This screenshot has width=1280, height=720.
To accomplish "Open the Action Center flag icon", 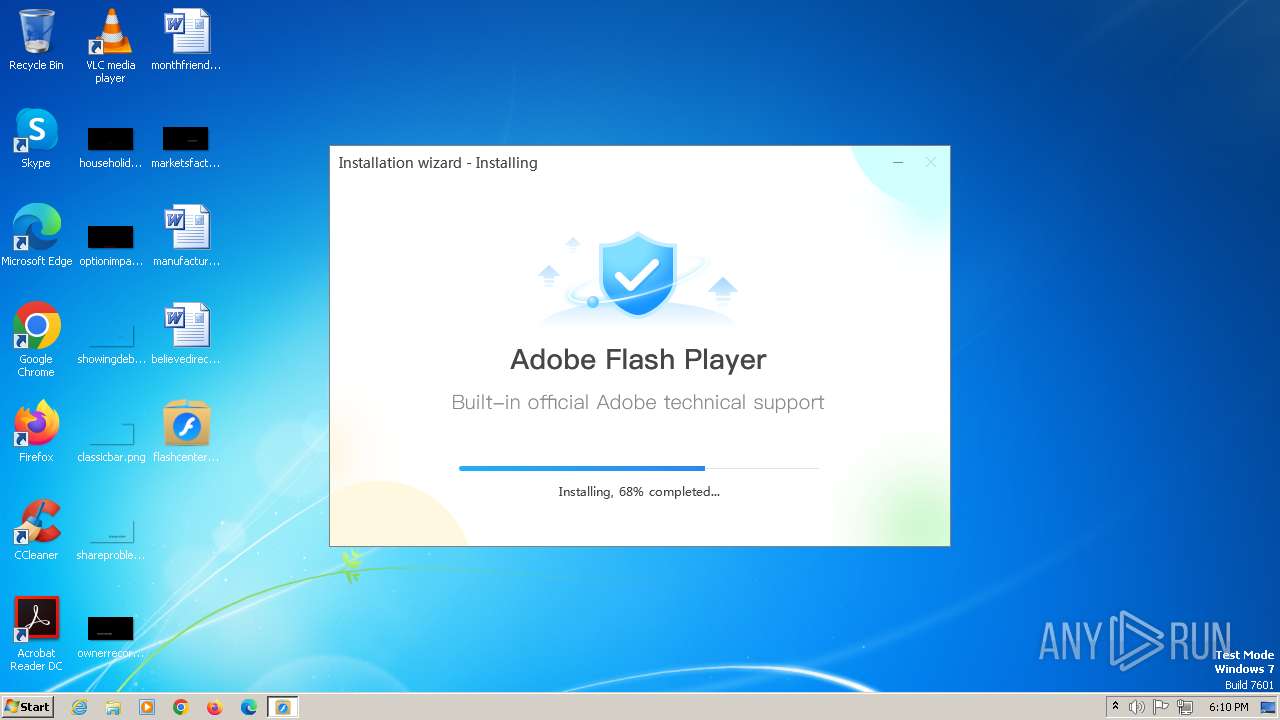I will tap(1161, 707).
